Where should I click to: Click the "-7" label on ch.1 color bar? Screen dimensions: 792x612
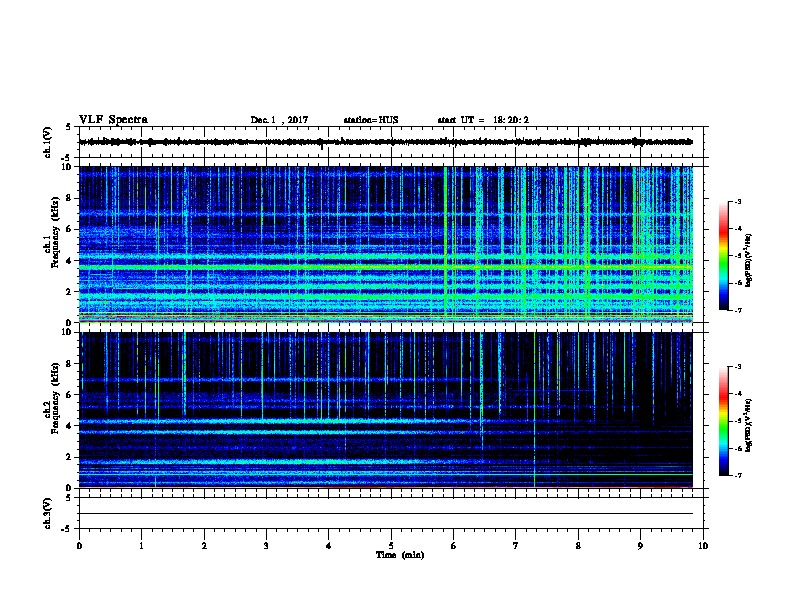(x=738, y=310)
